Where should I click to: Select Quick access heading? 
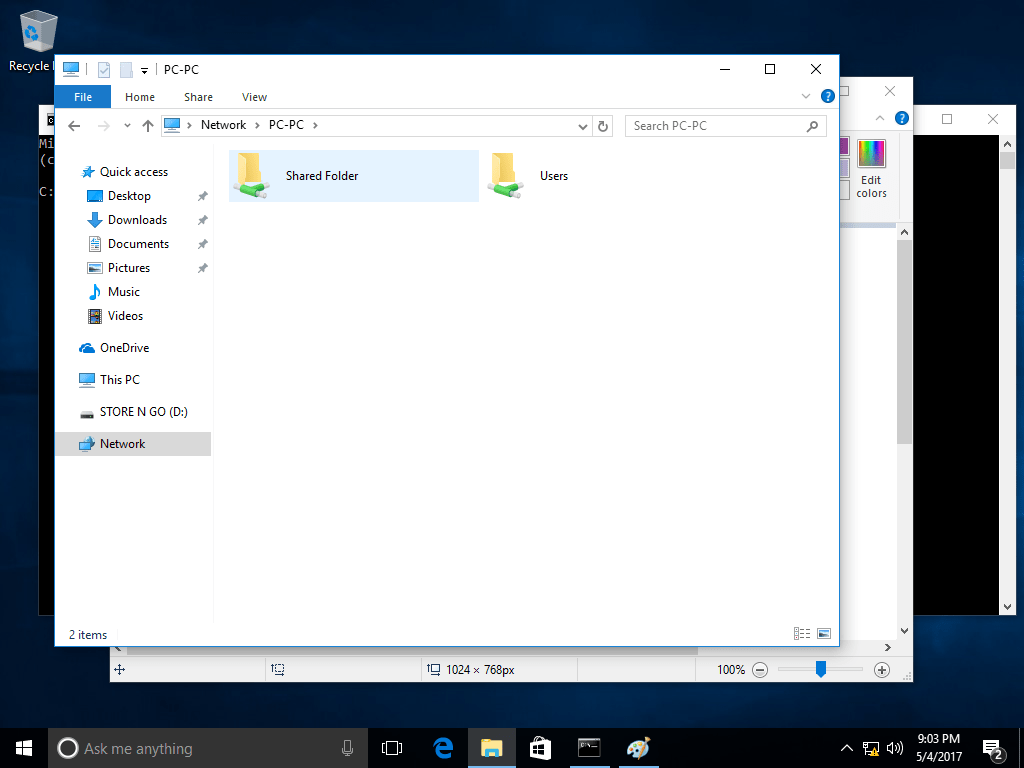133,172
